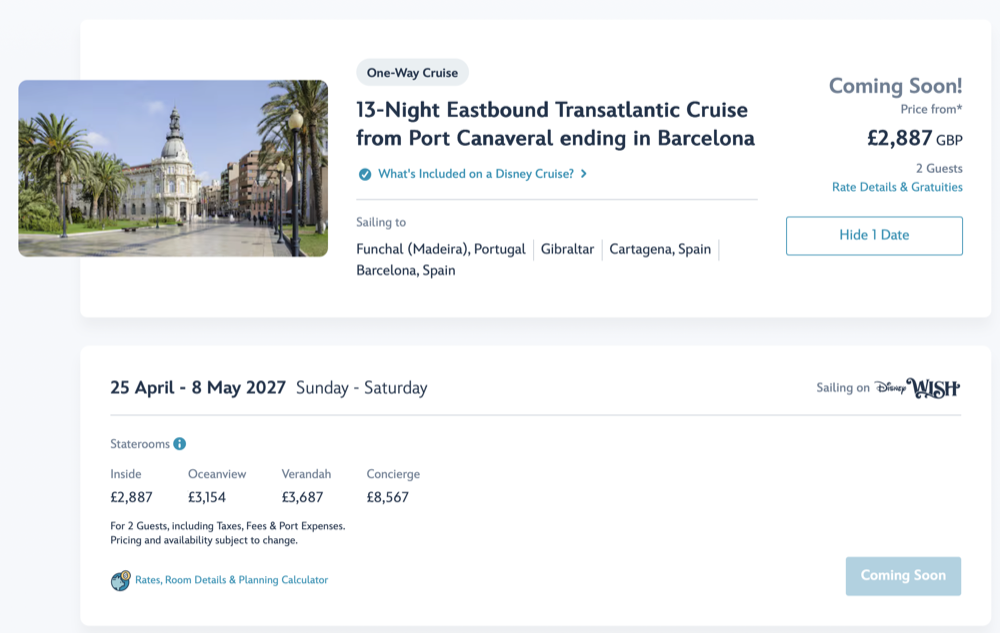Click the Staterooms info icon
This screenshot has width=1000, height=633.
click(180, 444)
